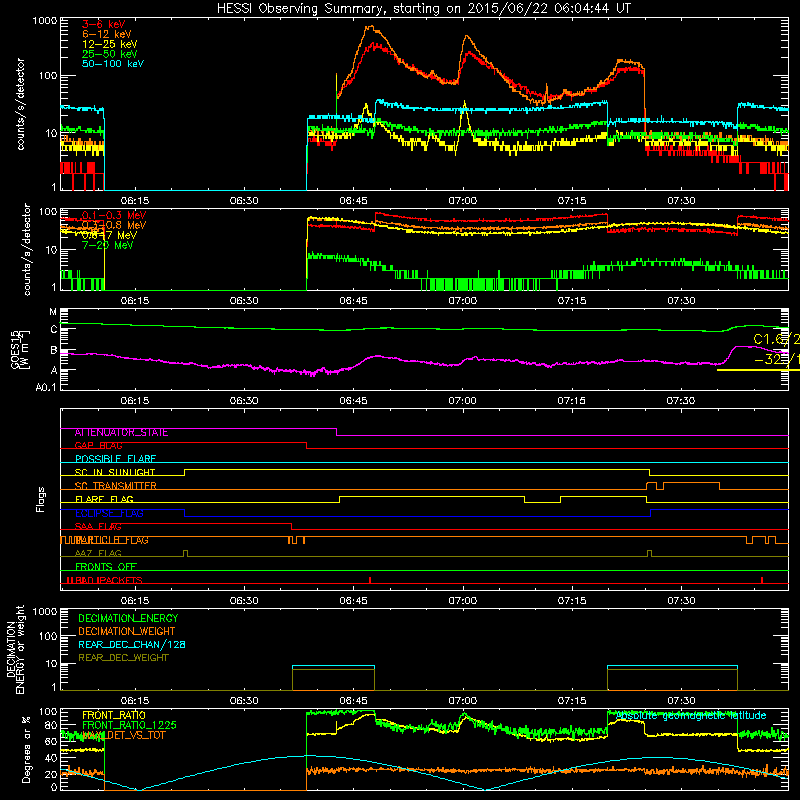Click the FRONT_RATIO_1225 legend label
800x800 pixels.
click(129, 725)
